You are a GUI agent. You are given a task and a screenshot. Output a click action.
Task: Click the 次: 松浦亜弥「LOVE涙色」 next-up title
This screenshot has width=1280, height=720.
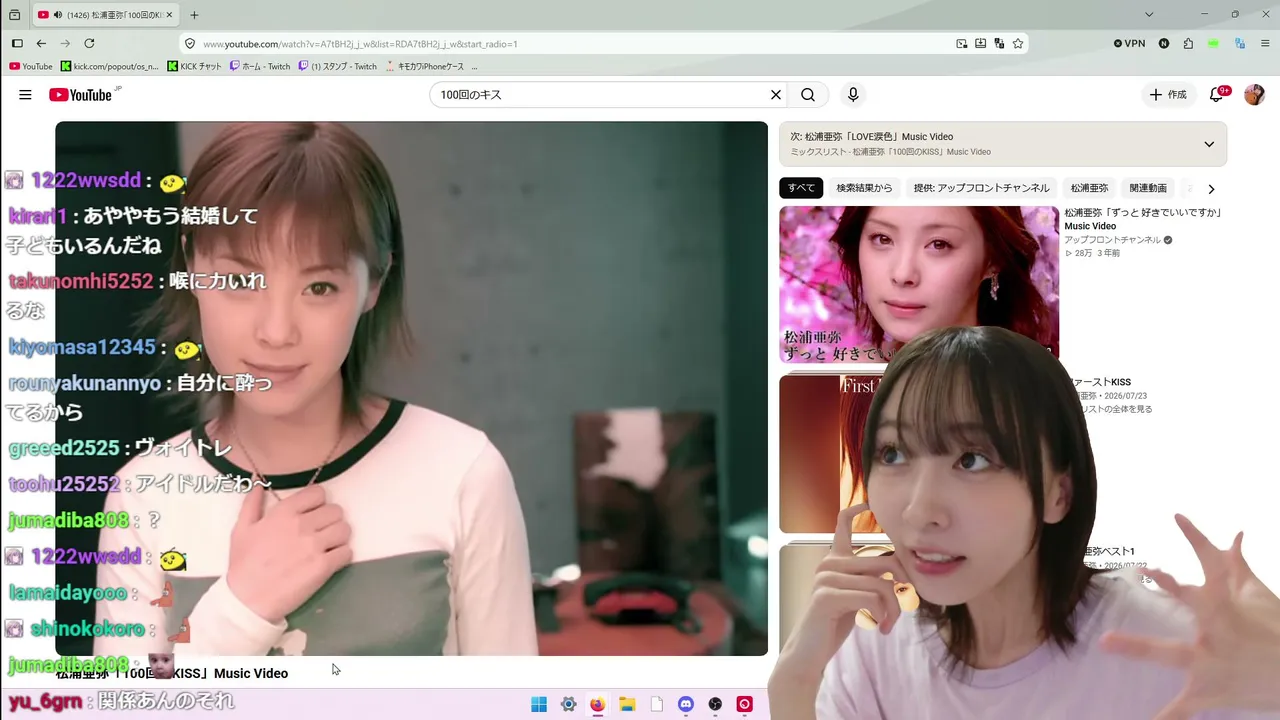pyautogui.click(x=872, y=136)
